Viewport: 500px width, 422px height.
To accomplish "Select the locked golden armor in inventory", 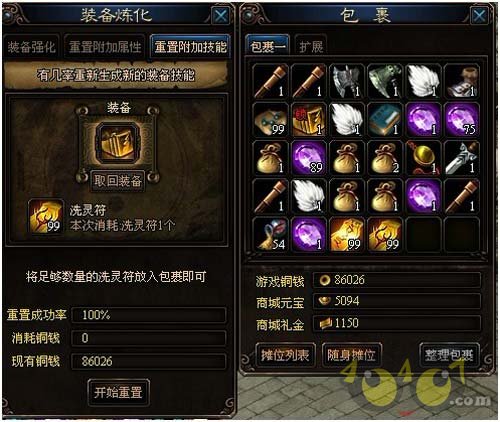I will tap(309, 120).
